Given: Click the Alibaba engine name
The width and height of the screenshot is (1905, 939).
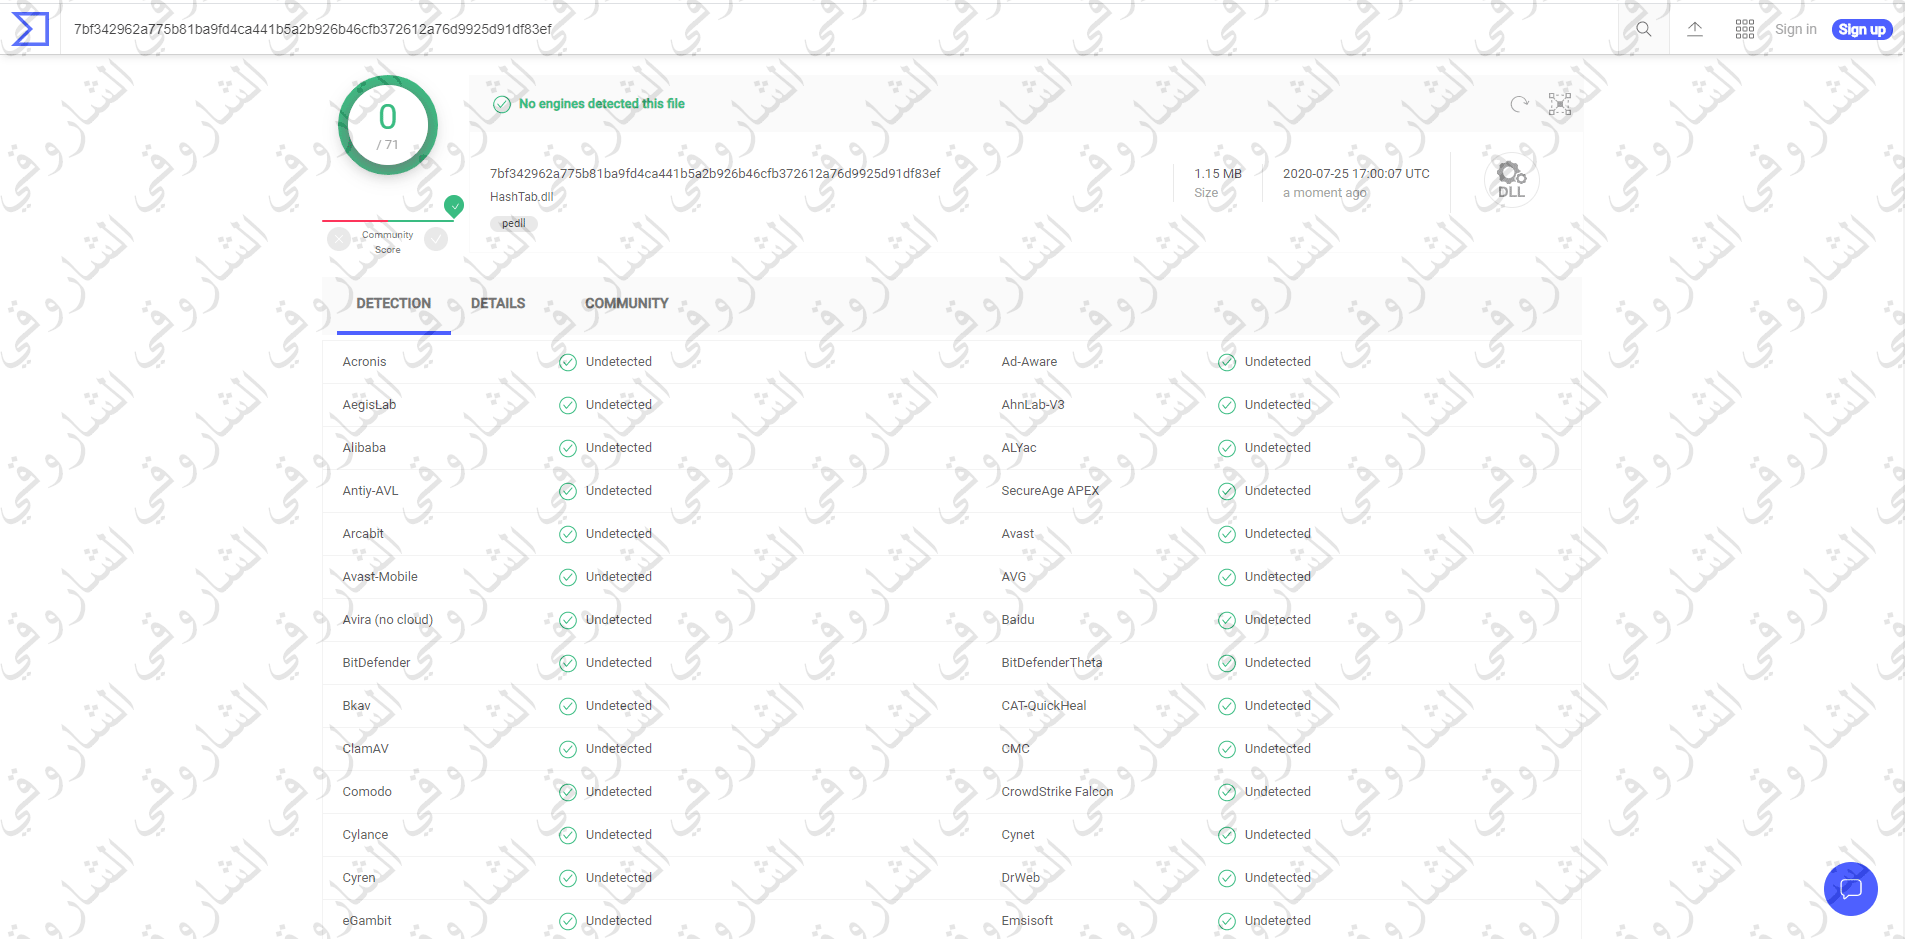Looking at the screenshot, I should [364, 448].
